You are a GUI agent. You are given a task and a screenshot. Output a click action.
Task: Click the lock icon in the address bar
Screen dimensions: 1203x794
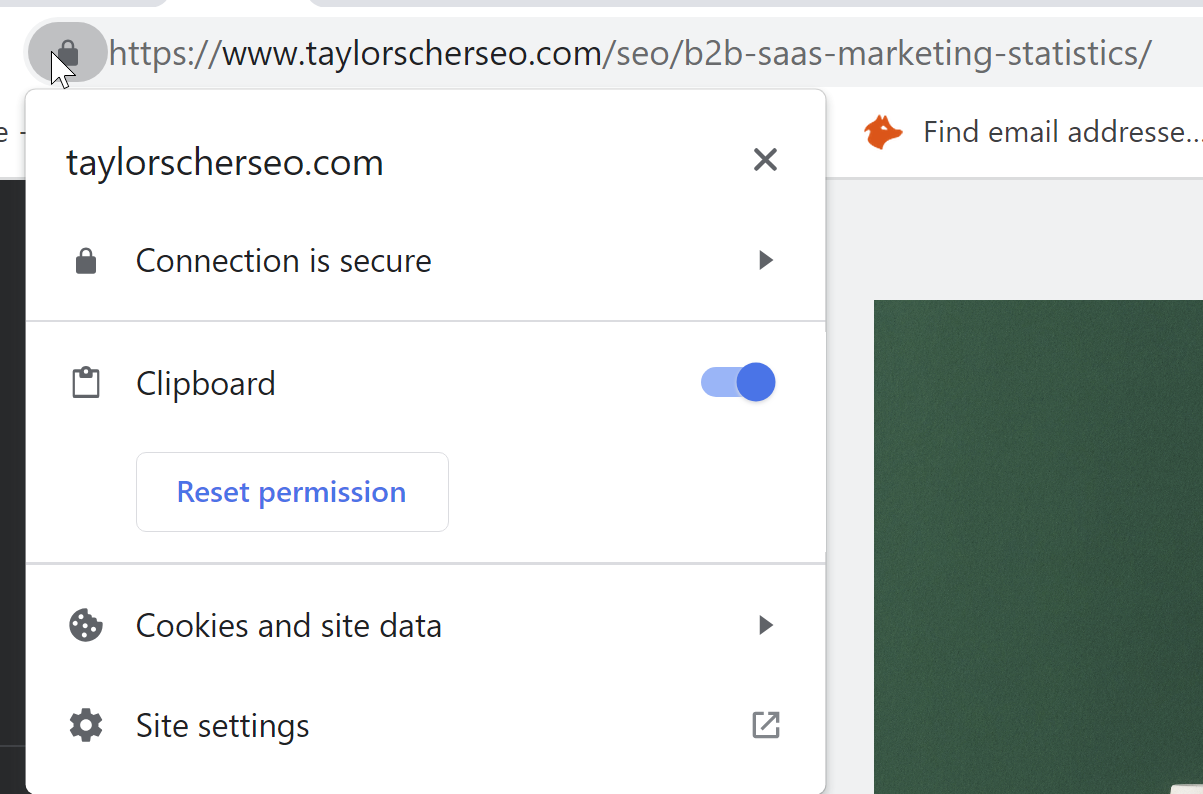tap(67, 51)
